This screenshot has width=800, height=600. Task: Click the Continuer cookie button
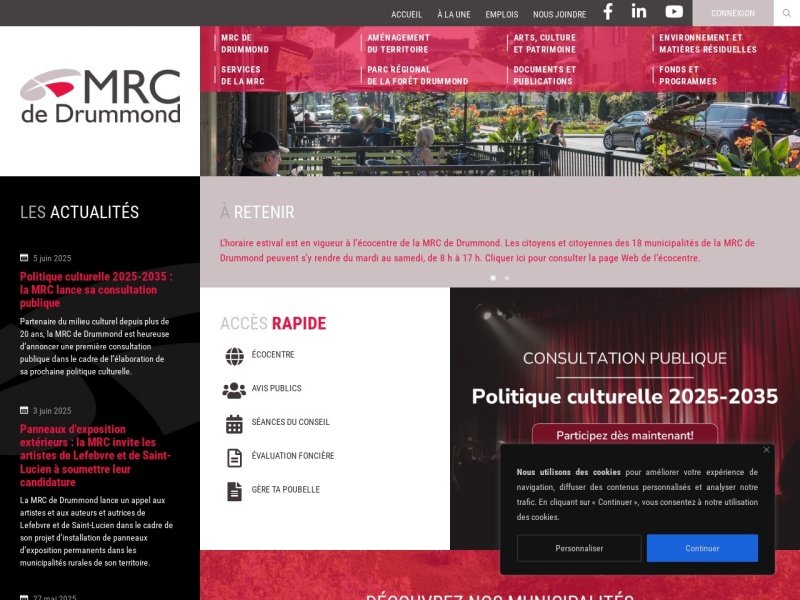point(702,548)
